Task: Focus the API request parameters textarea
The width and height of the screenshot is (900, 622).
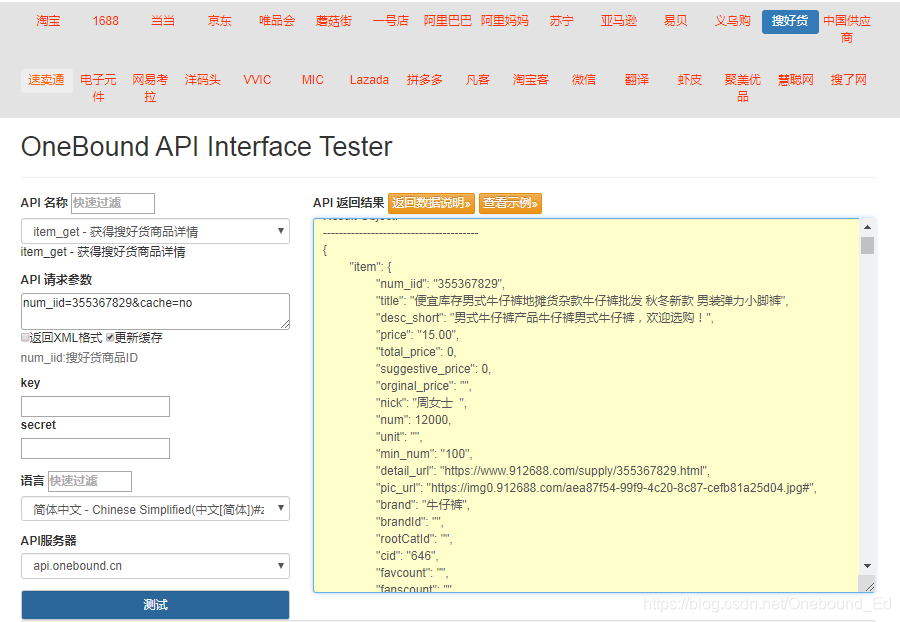Action: 155,311
